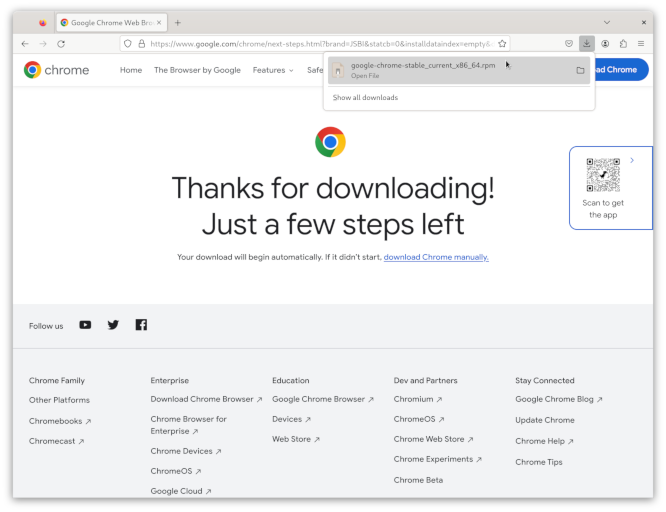The width and height of the screenshot is (666, 512).
Task: Open the Home navigation item
Action: tap(131, 70)
